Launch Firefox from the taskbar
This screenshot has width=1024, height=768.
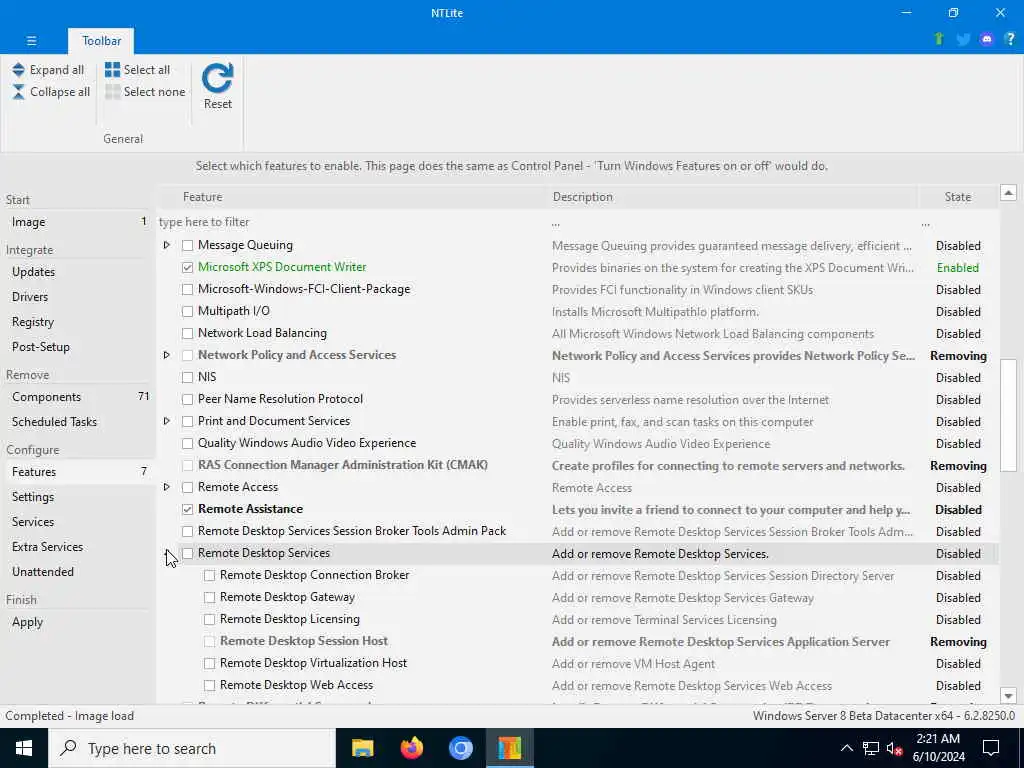pos(412,748)
